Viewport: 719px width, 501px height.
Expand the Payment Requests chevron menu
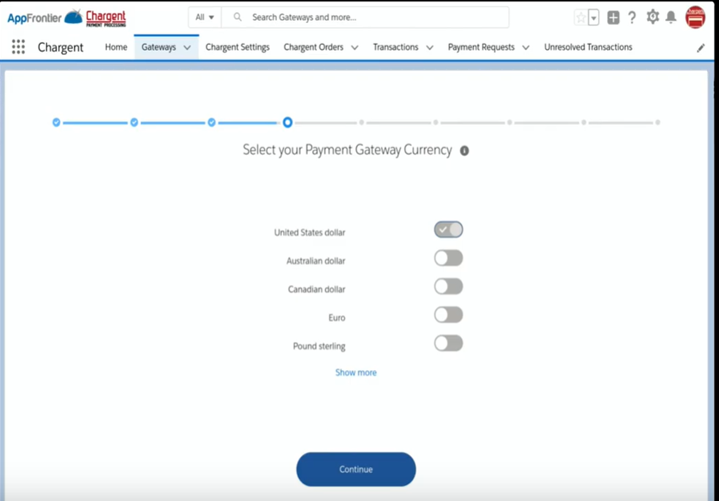525,47
